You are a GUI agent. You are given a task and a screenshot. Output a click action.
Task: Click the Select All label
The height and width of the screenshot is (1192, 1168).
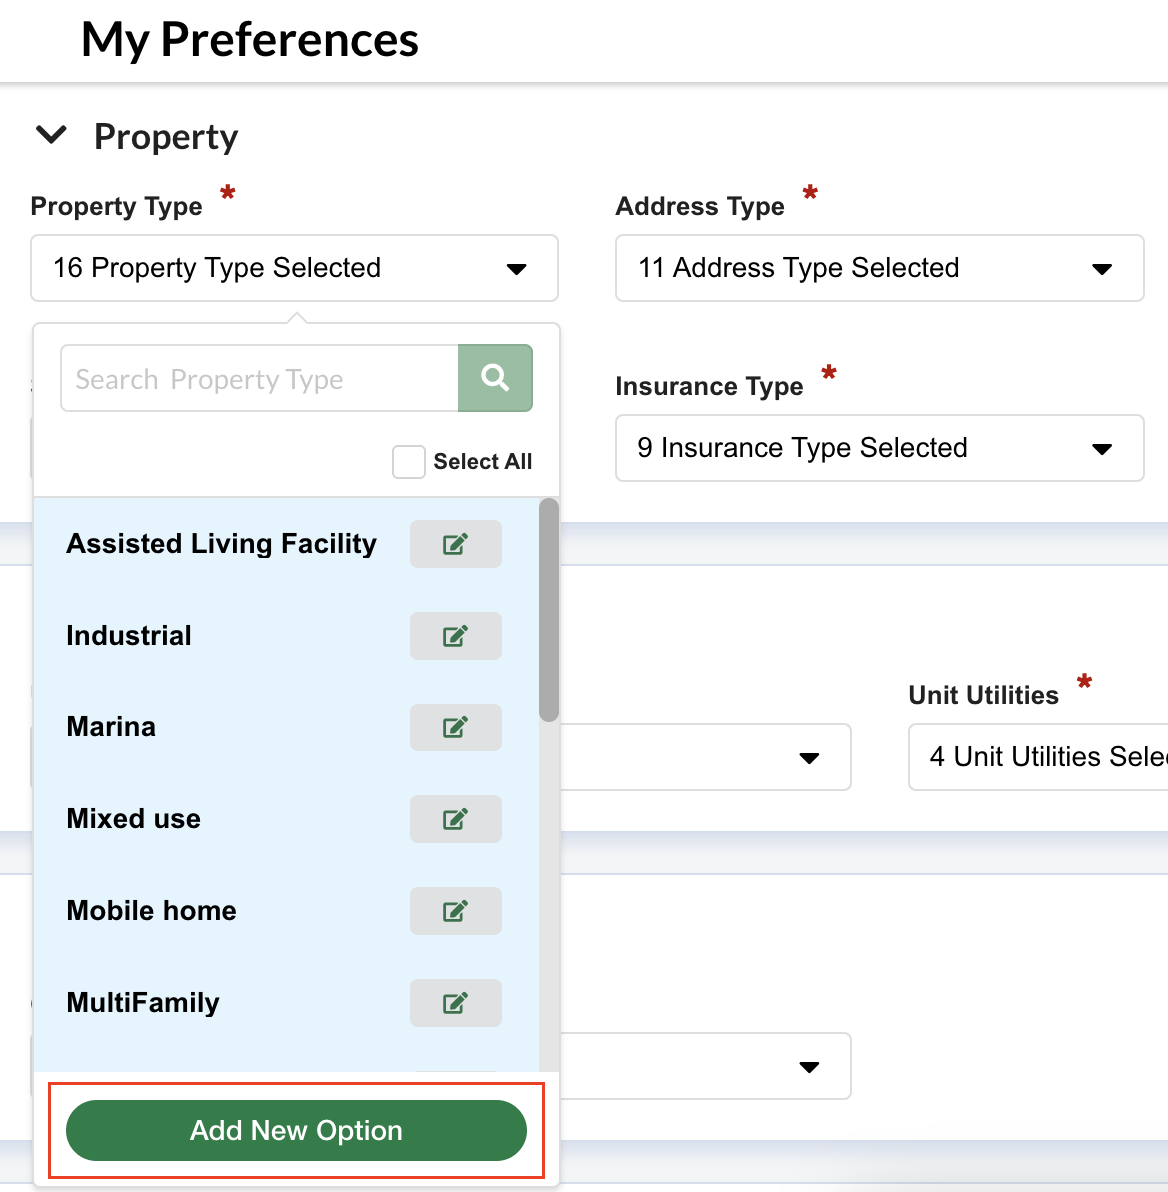coord(483,461)
